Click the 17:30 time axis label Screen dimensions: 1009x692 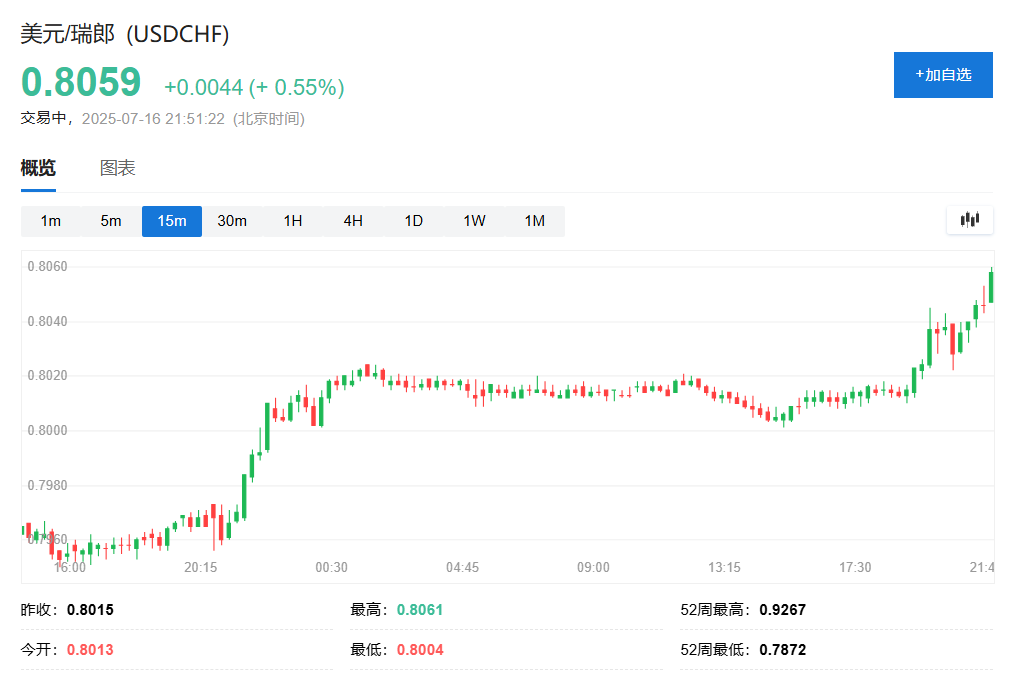855,567
